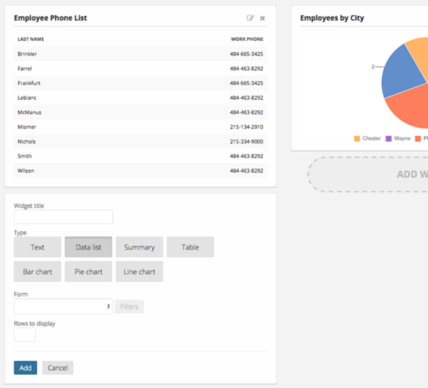The width and height of the screenshot is (428, 388).
Task: Close the Employee Phone List widget
Action: pos(262,18)
